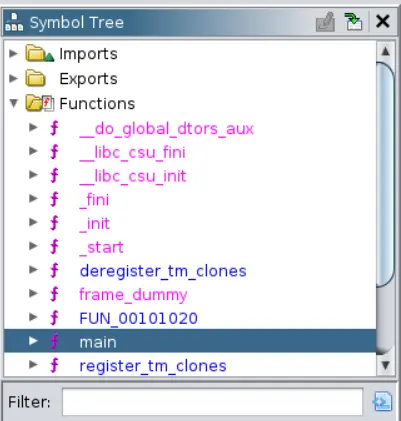The height and width of the screenshot is (421, 401).
Task: Click the Symbol Tree title text
Action: pyautogui.click(x=77, y=23)
